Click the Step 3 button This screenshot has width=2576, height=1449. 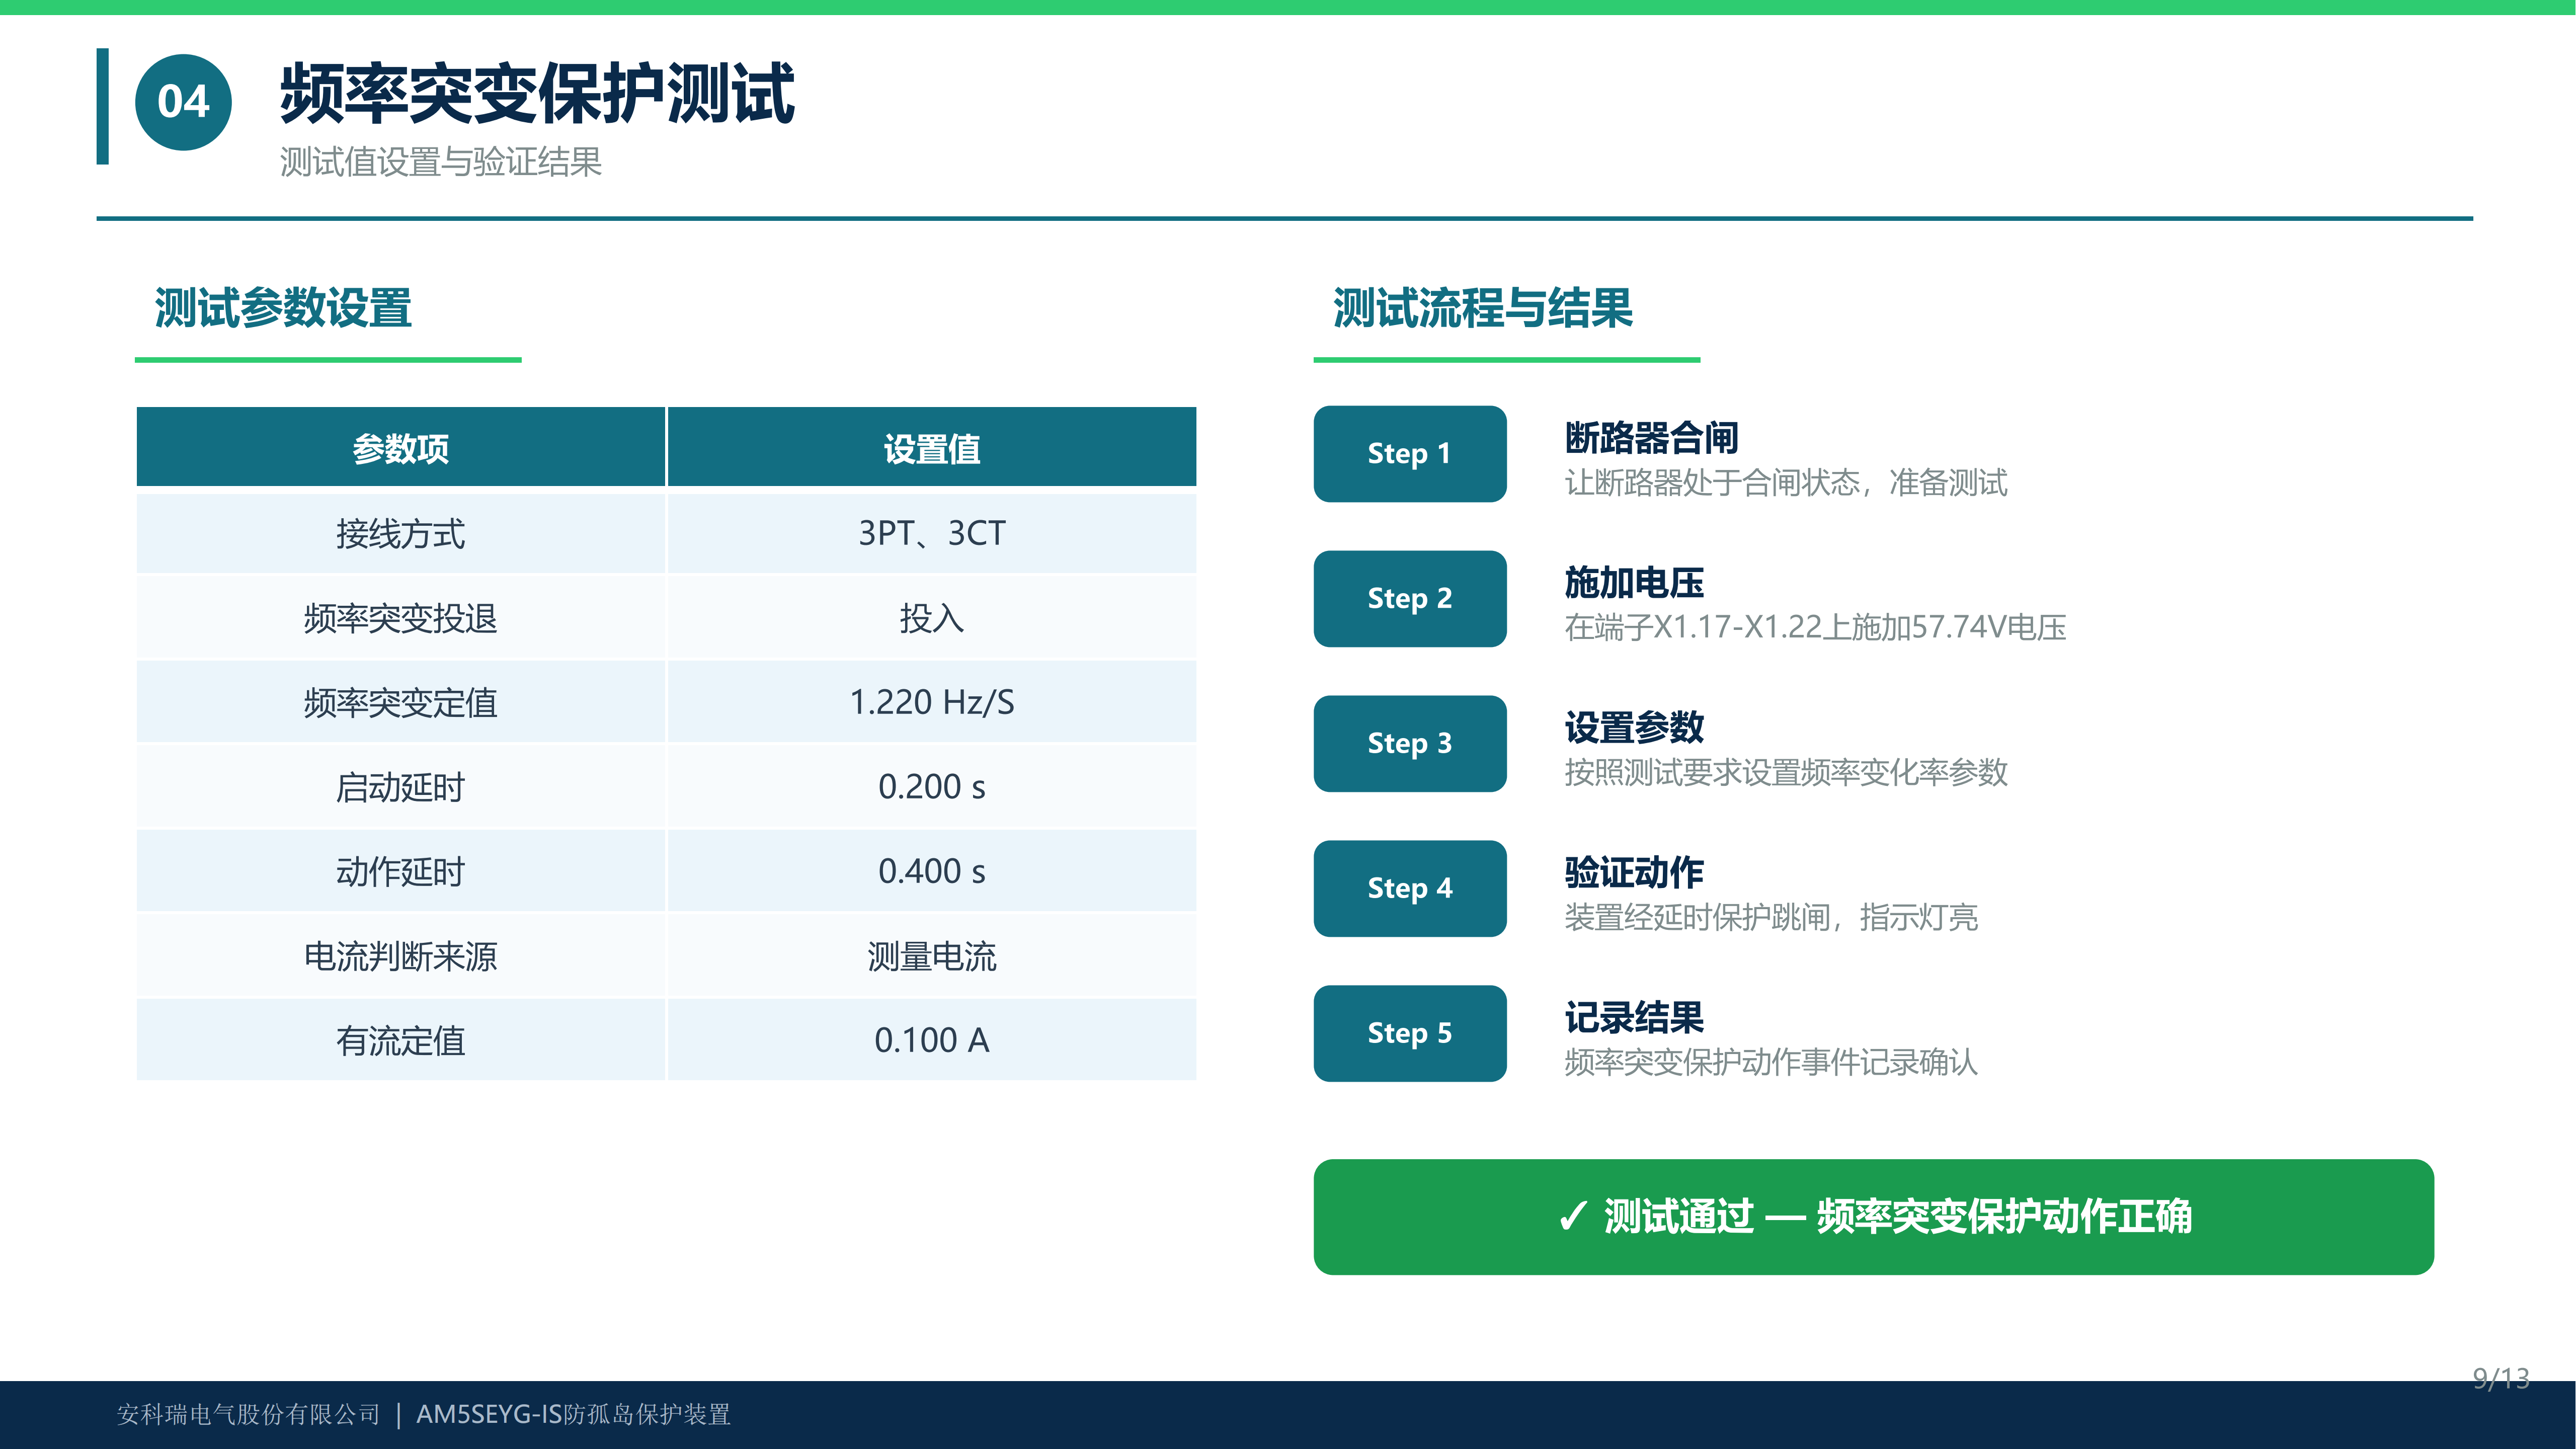tap(1409, 743)
